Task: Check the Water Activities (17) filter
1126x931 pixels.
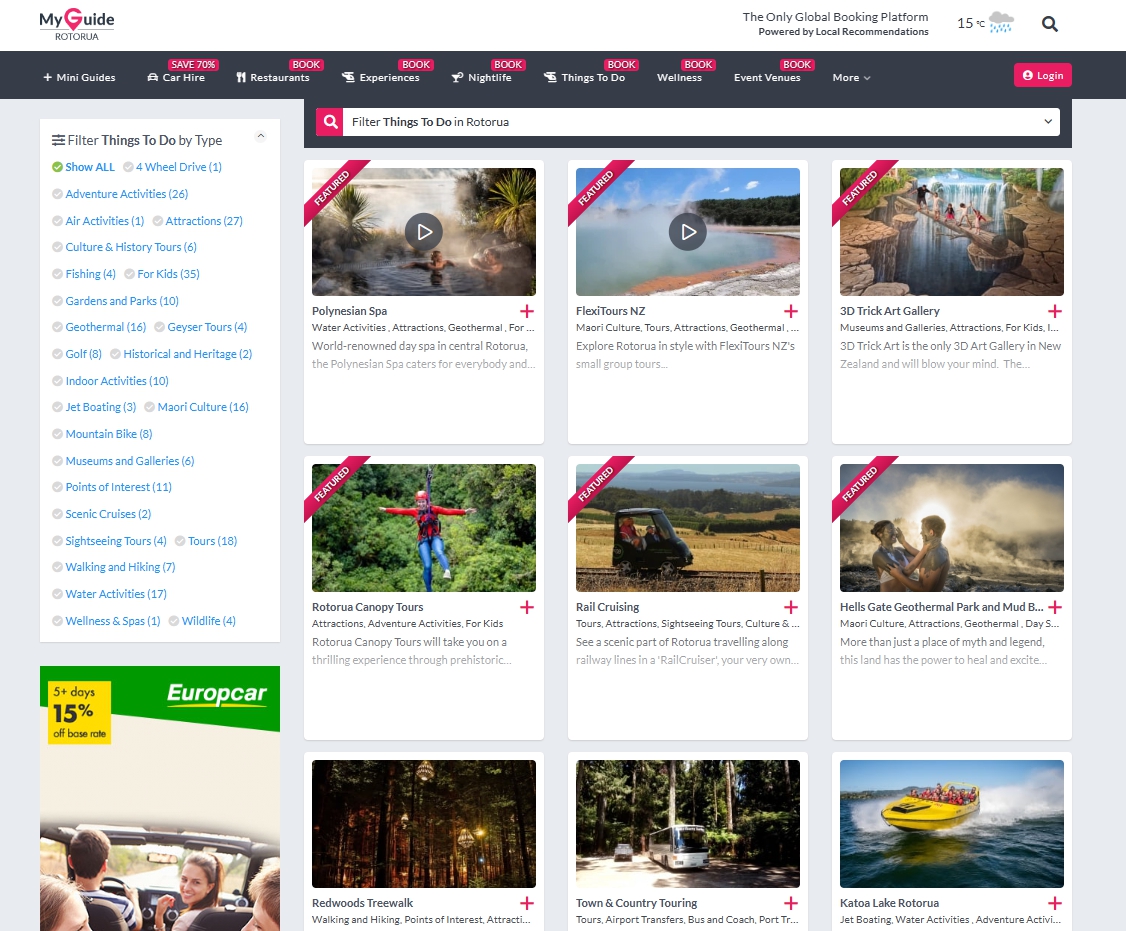Action: pyautogui.click(x=109, y=594)
